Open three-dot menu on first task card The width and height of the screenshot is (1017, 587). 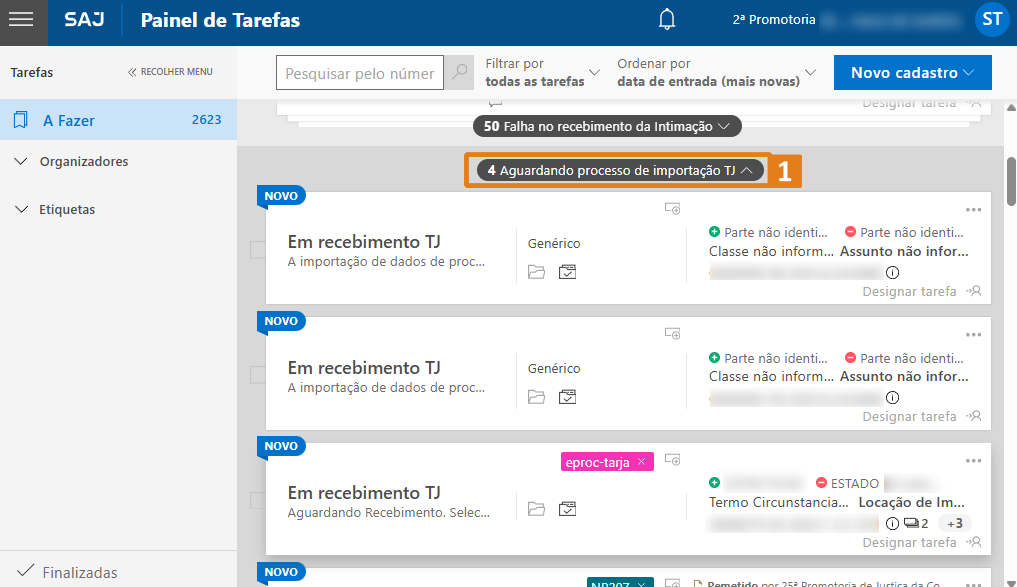973,210
